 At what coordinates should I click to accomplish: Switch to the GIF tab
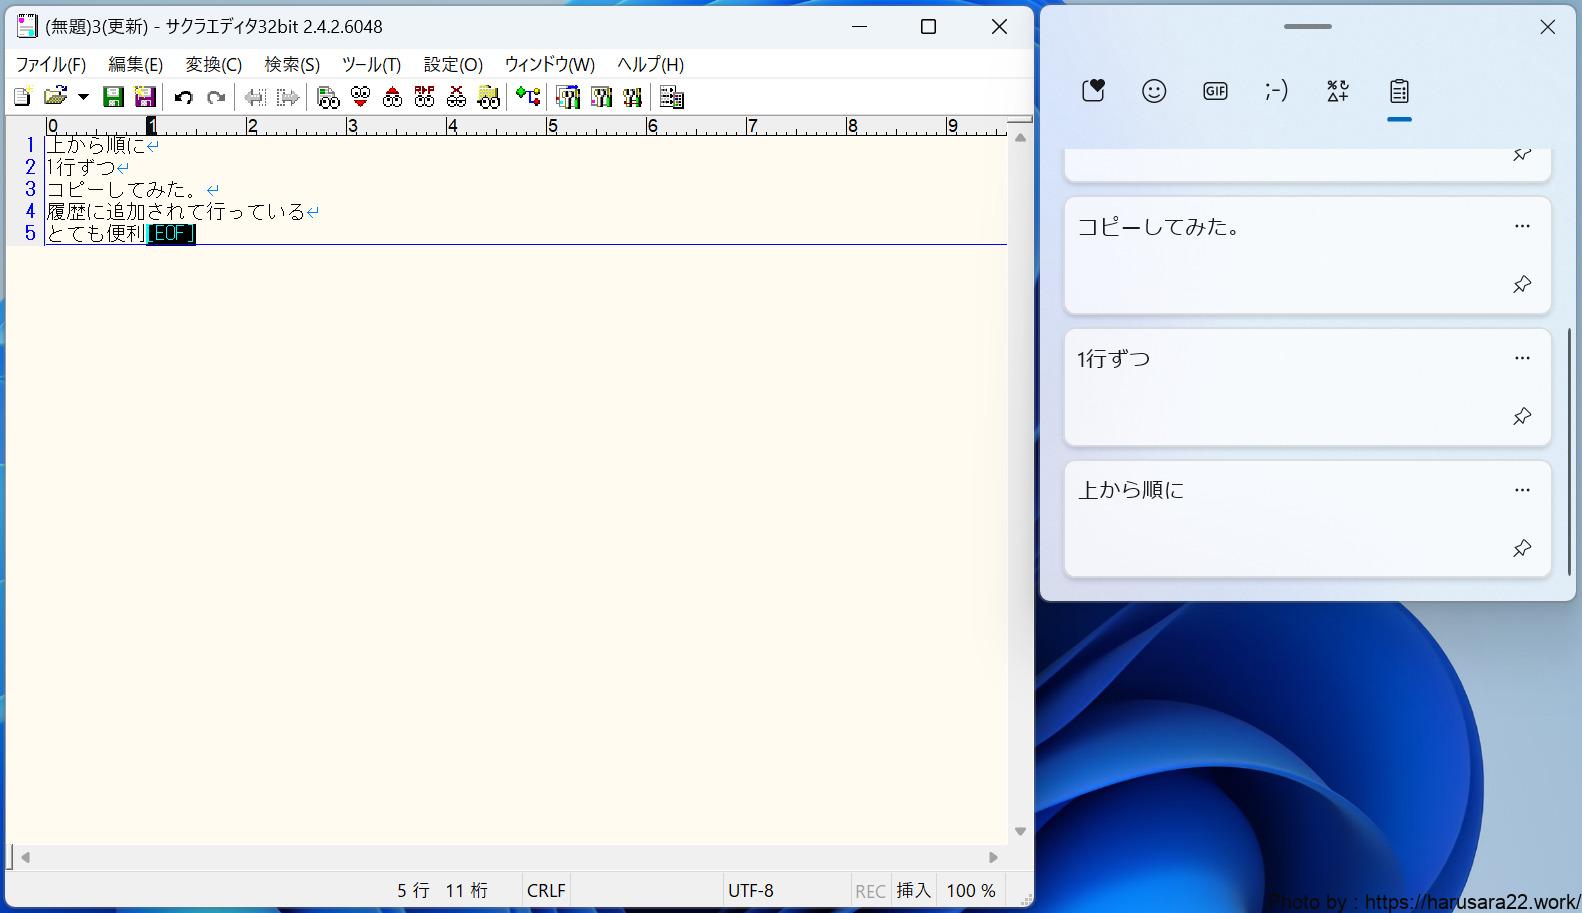coord(1215,92)
